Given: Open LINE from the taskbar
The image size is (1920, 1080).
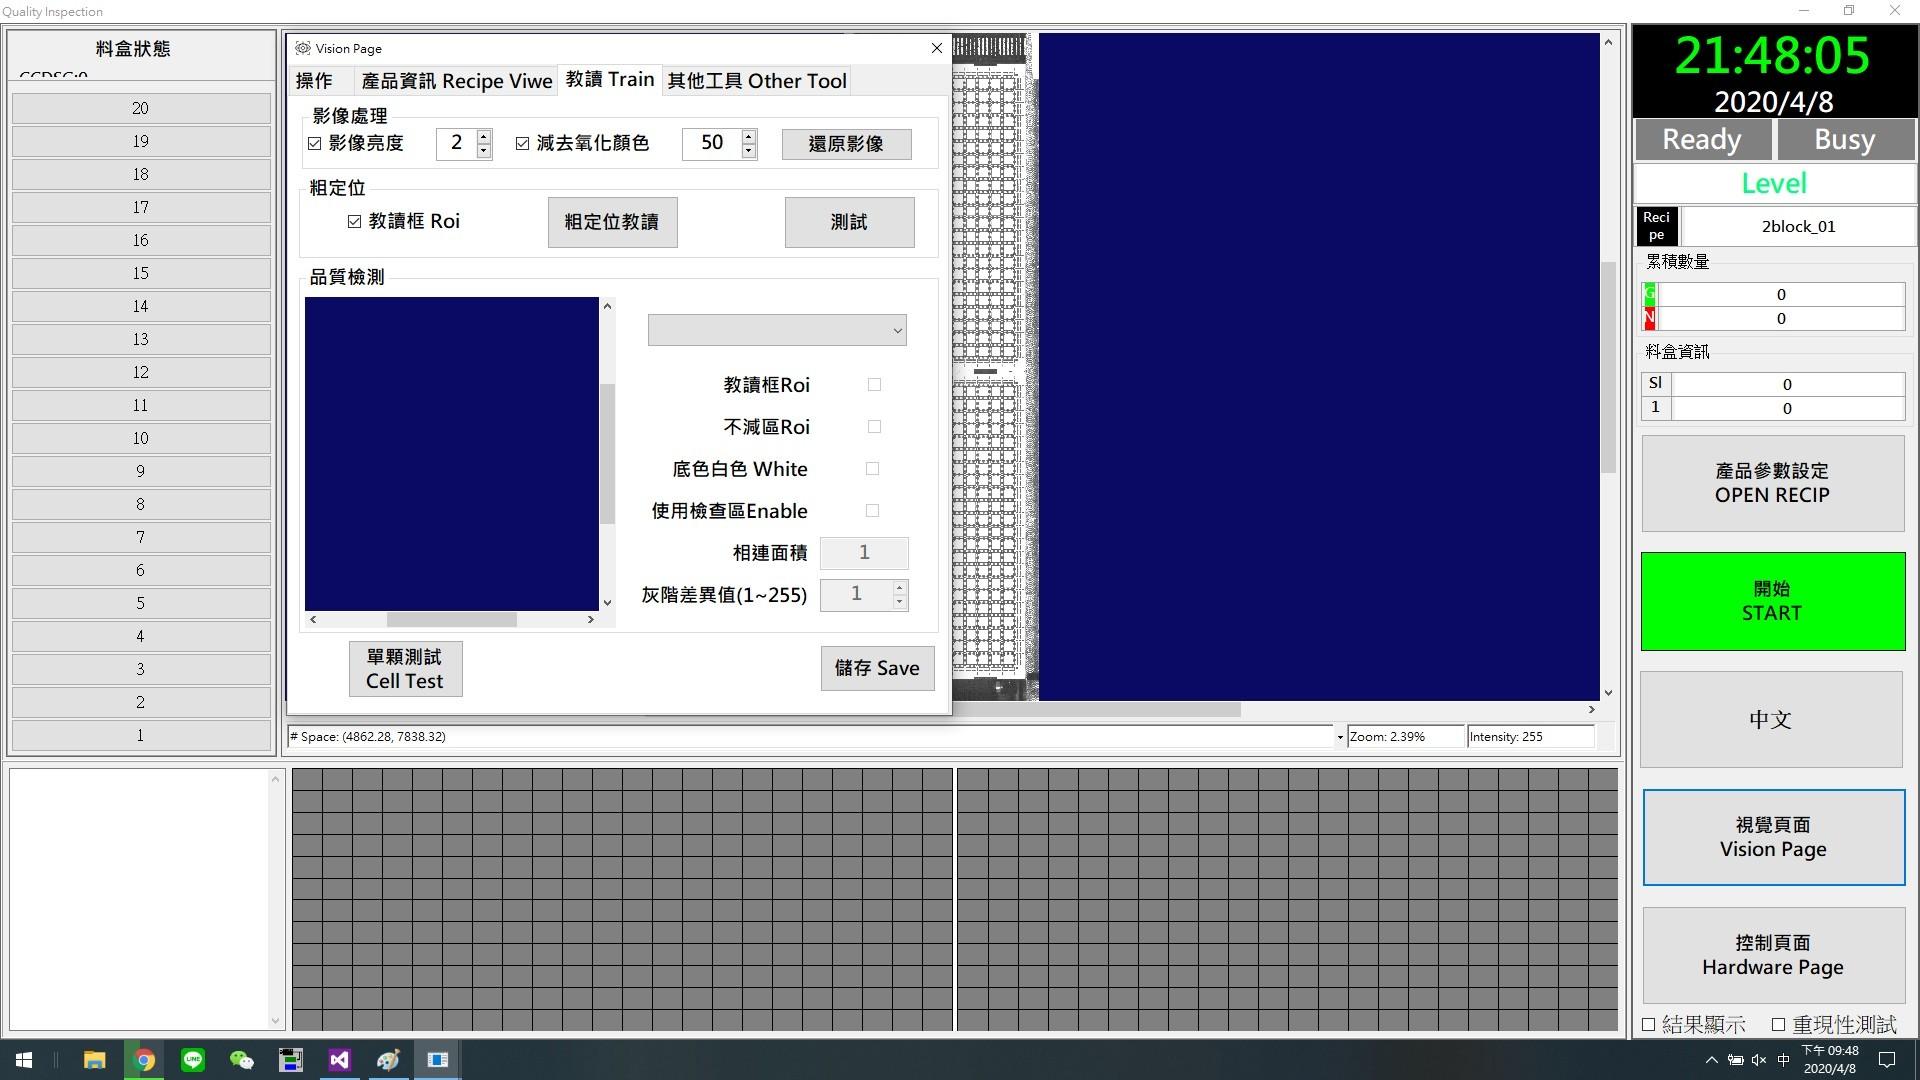Looking at the screenshot, I should coord(193,1060).
